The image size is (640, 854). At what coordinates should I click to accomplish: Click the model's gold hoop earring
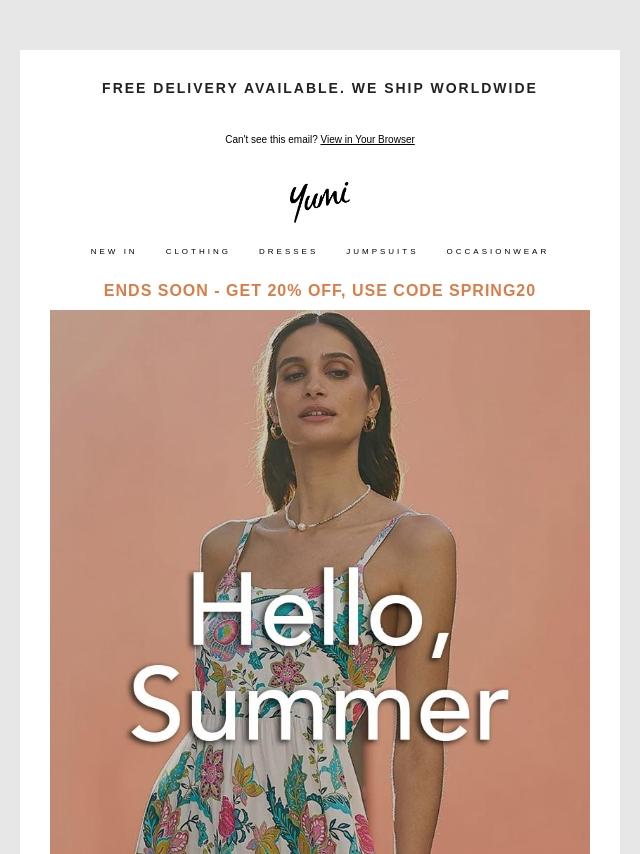276,431
